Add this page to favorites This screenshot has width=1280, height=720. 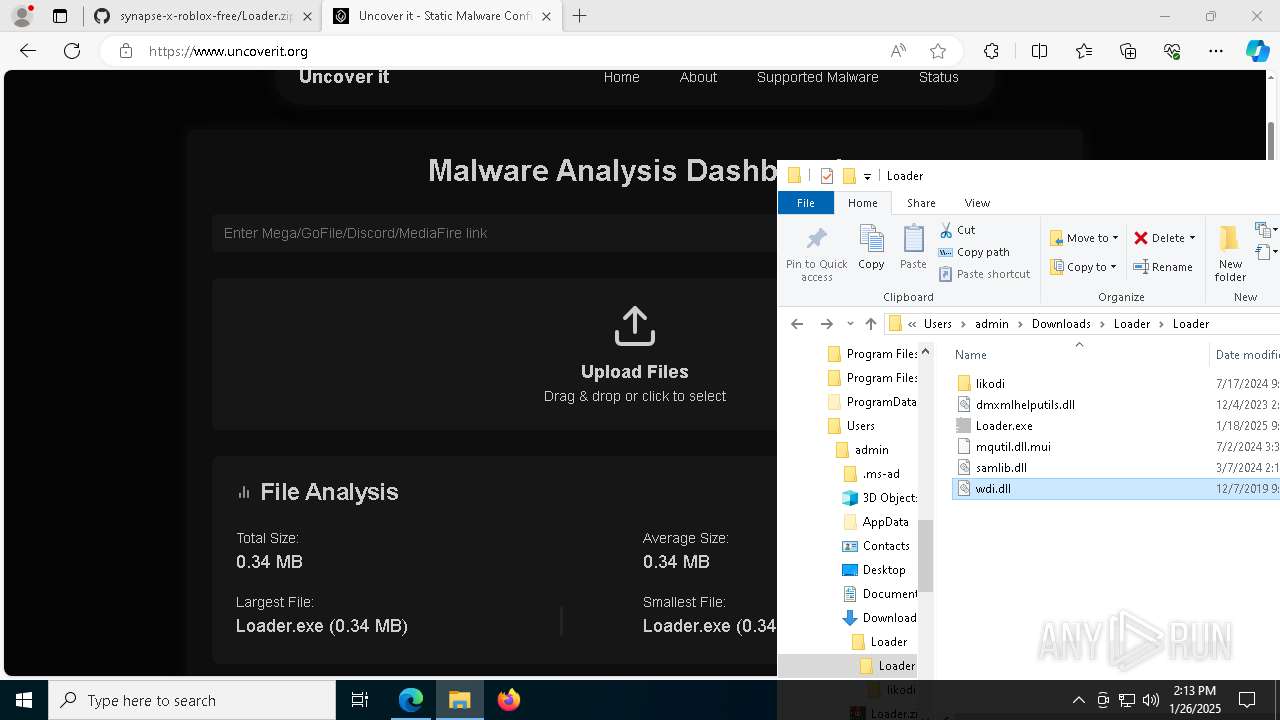coord(938,51)
